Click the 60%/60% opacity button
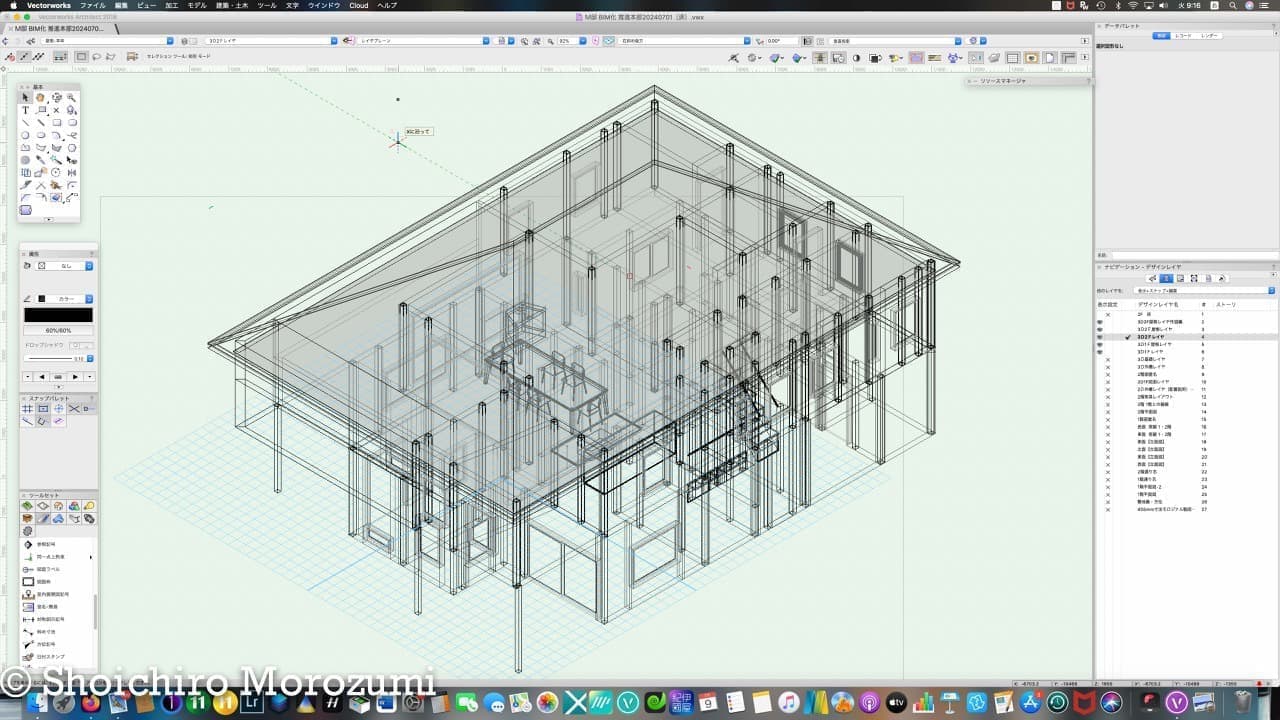 [x=58, y=330]
